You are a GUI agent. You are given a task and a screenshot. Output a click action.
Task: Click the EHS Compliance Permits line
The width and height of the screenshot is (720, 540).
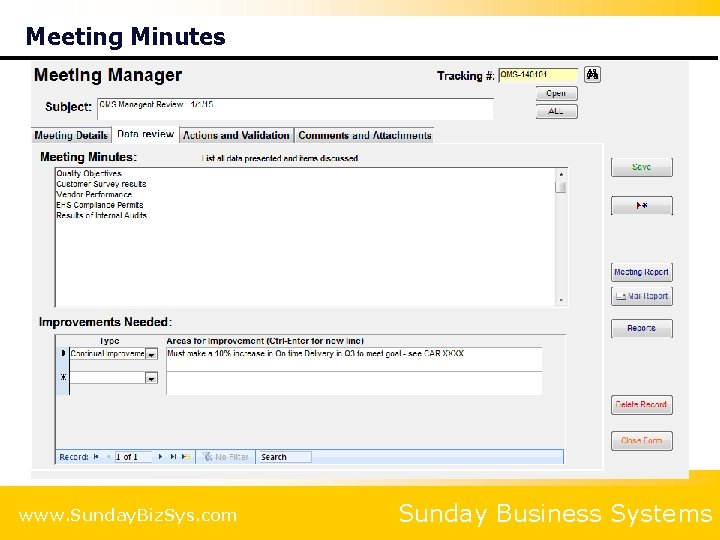tap(100, 205)
